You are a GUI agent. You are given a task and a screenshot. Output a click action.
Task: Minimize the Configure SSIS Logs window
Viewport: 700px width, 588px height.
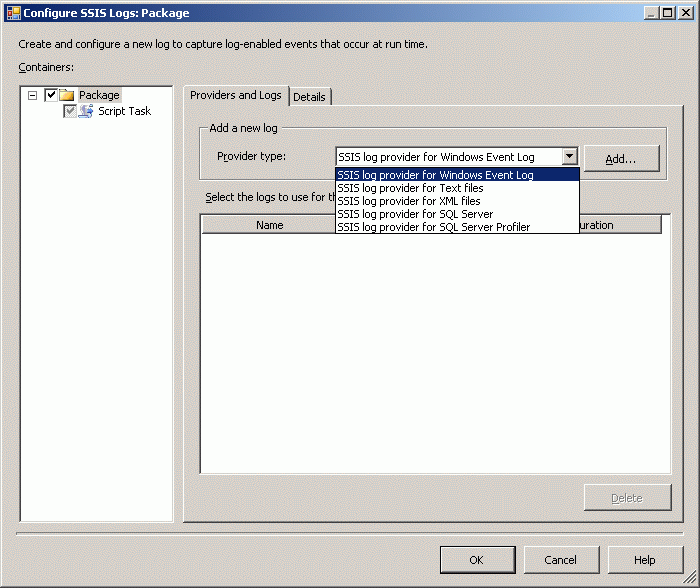point(651,13)
